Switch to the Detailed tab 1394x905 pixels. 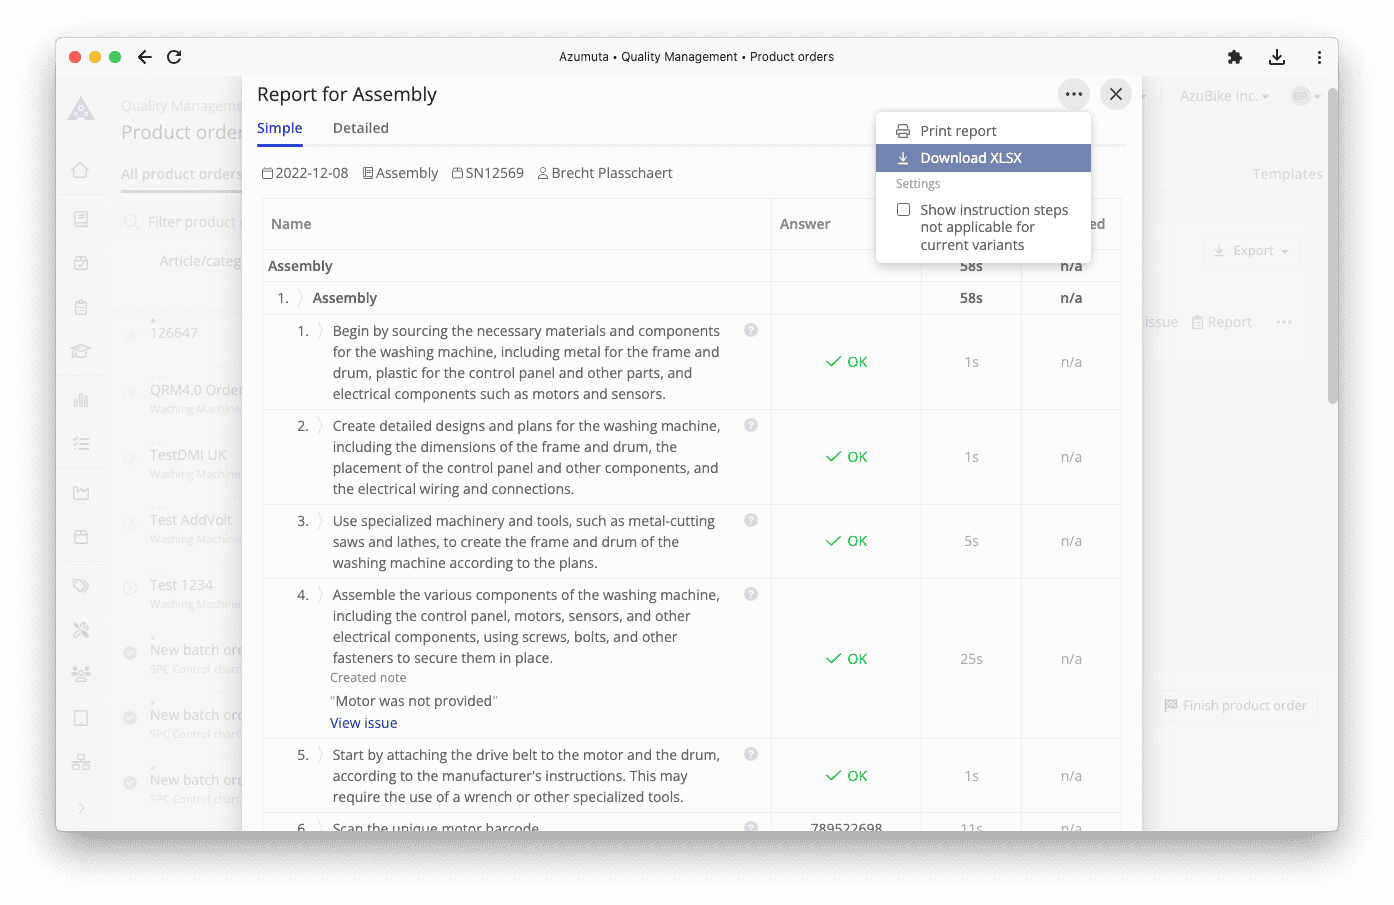point(360,127)
